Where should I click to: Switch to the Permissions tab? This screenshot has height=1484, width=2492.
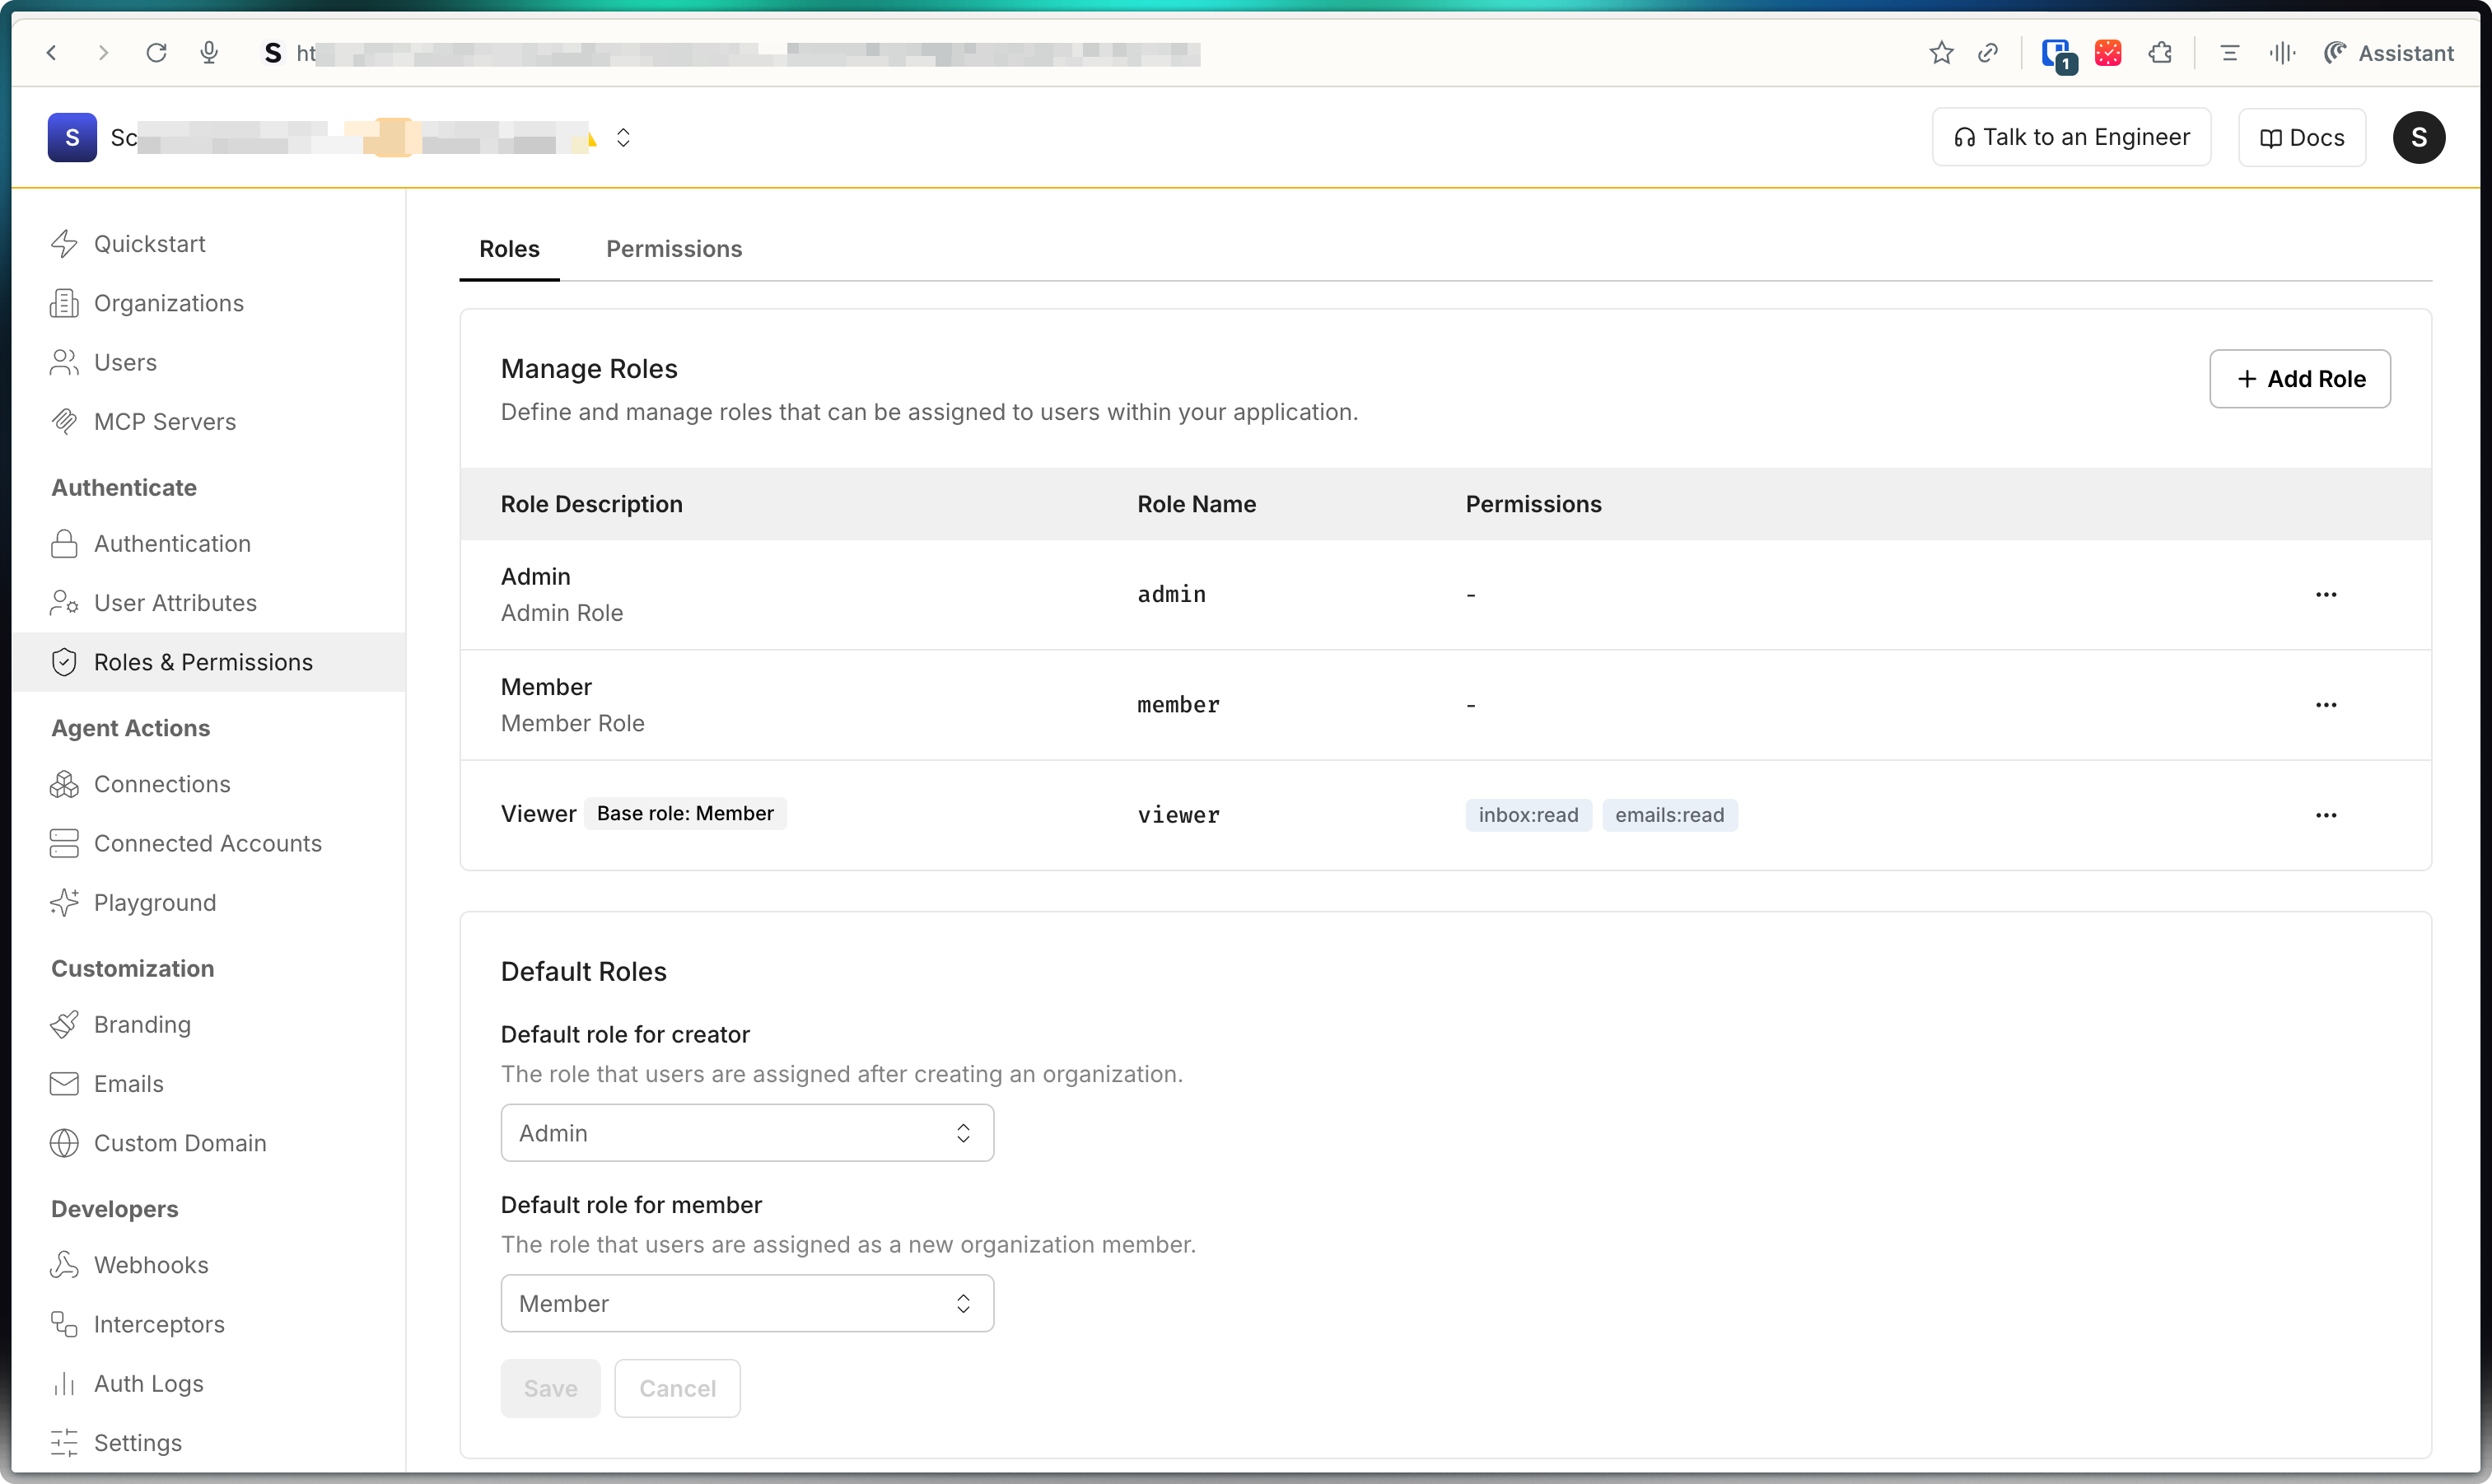[673, 249]
